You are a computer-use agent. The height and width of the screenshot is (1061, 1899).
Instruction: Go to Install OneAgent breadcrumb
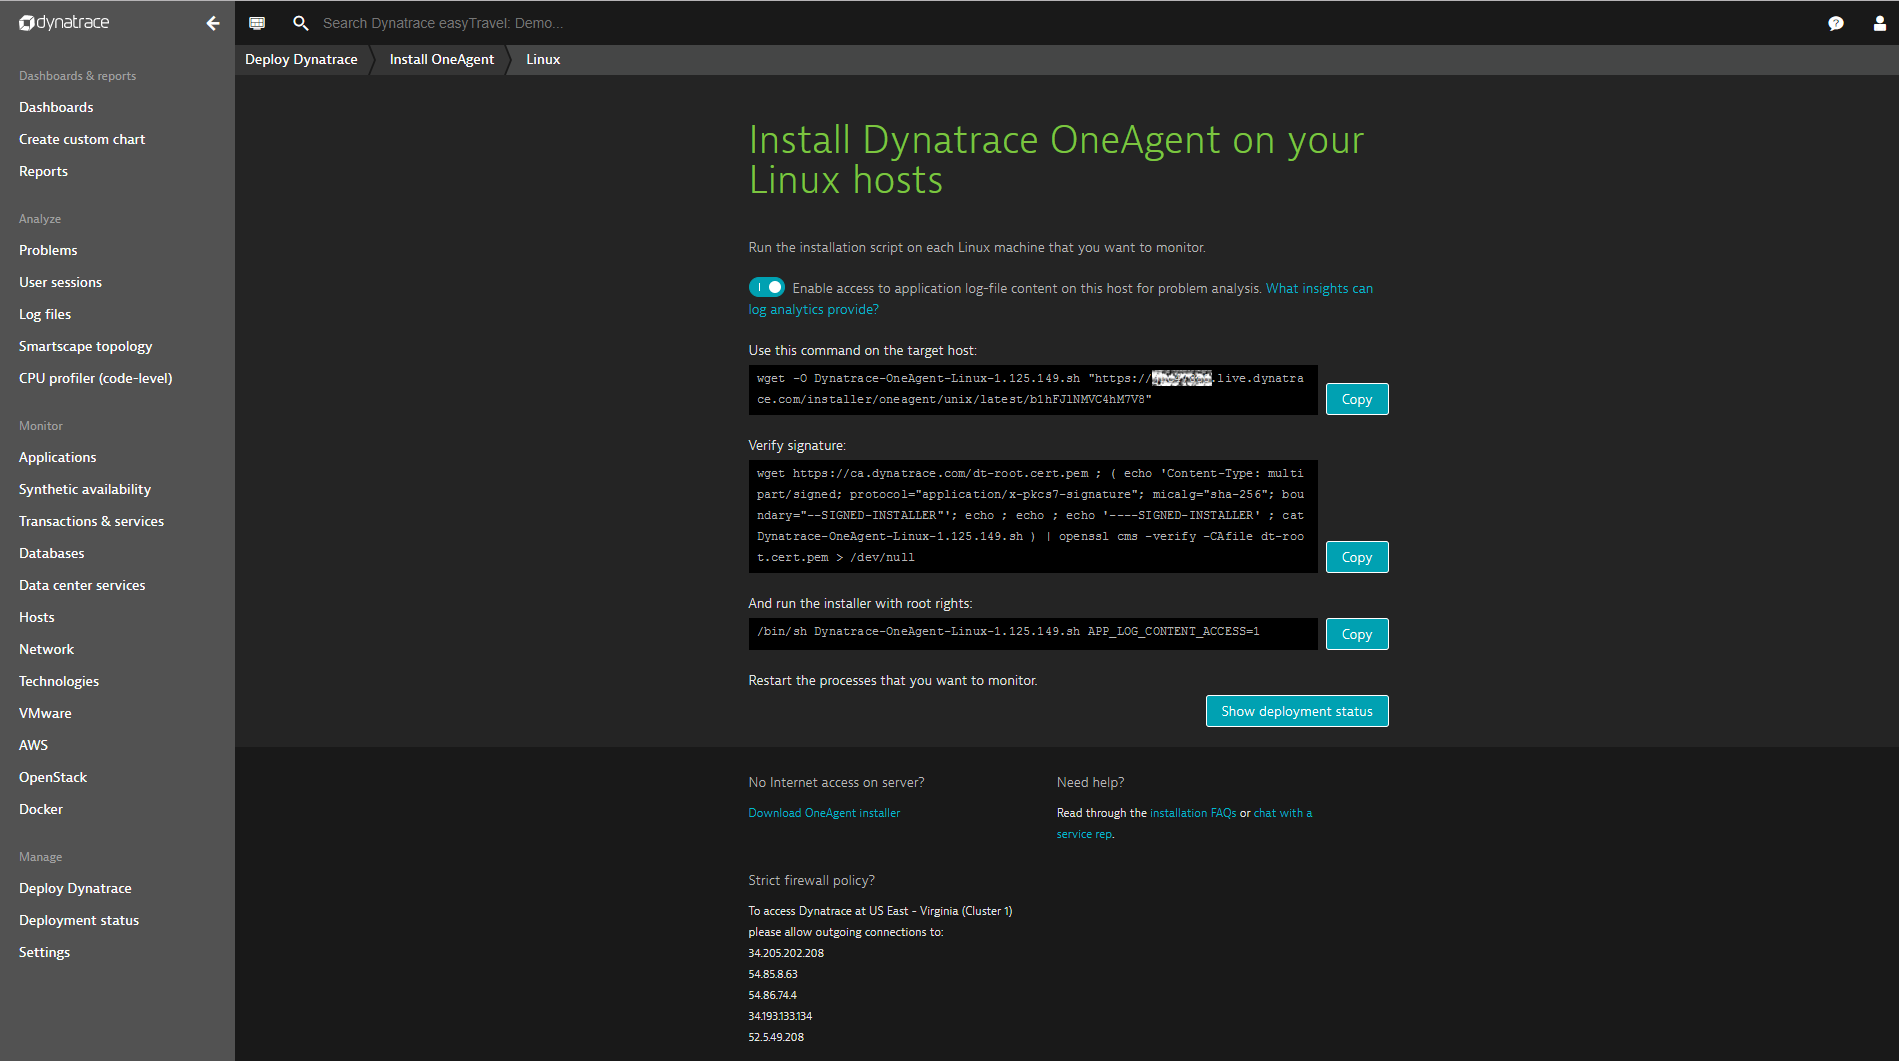442,59
